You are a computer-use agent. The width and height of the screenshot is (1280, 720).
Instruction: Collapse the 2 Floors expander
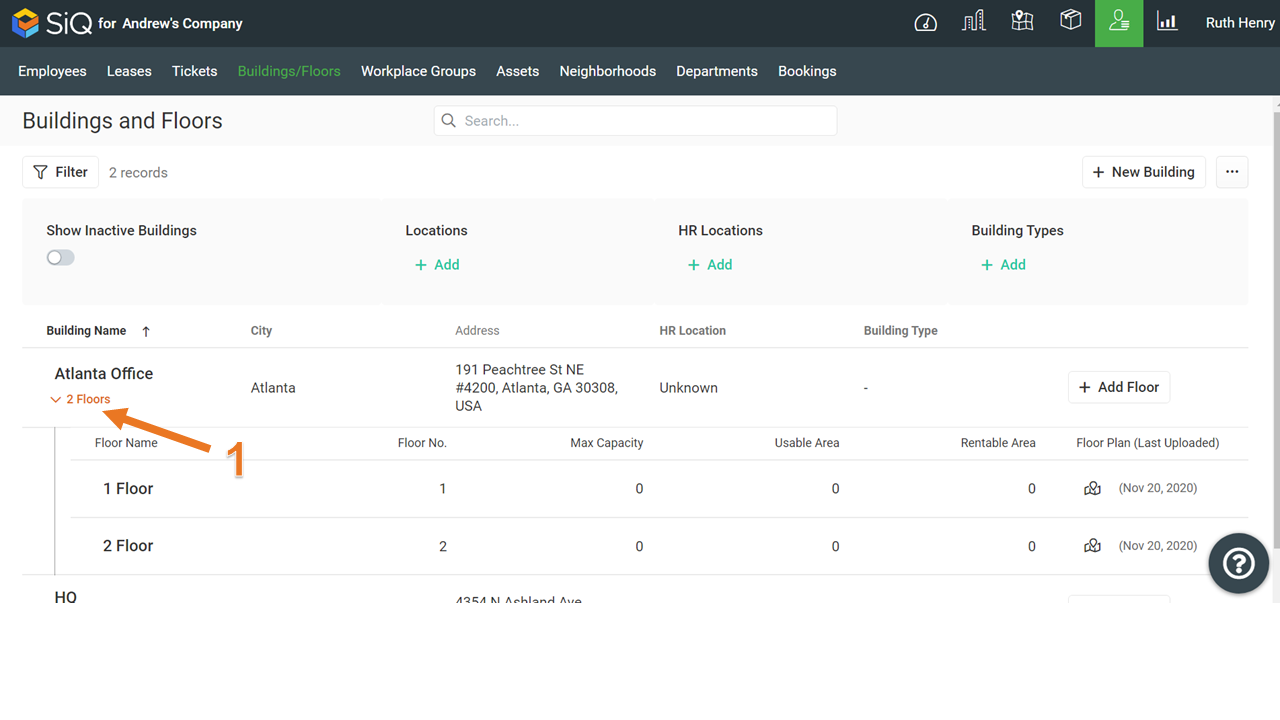coord(80,399)
